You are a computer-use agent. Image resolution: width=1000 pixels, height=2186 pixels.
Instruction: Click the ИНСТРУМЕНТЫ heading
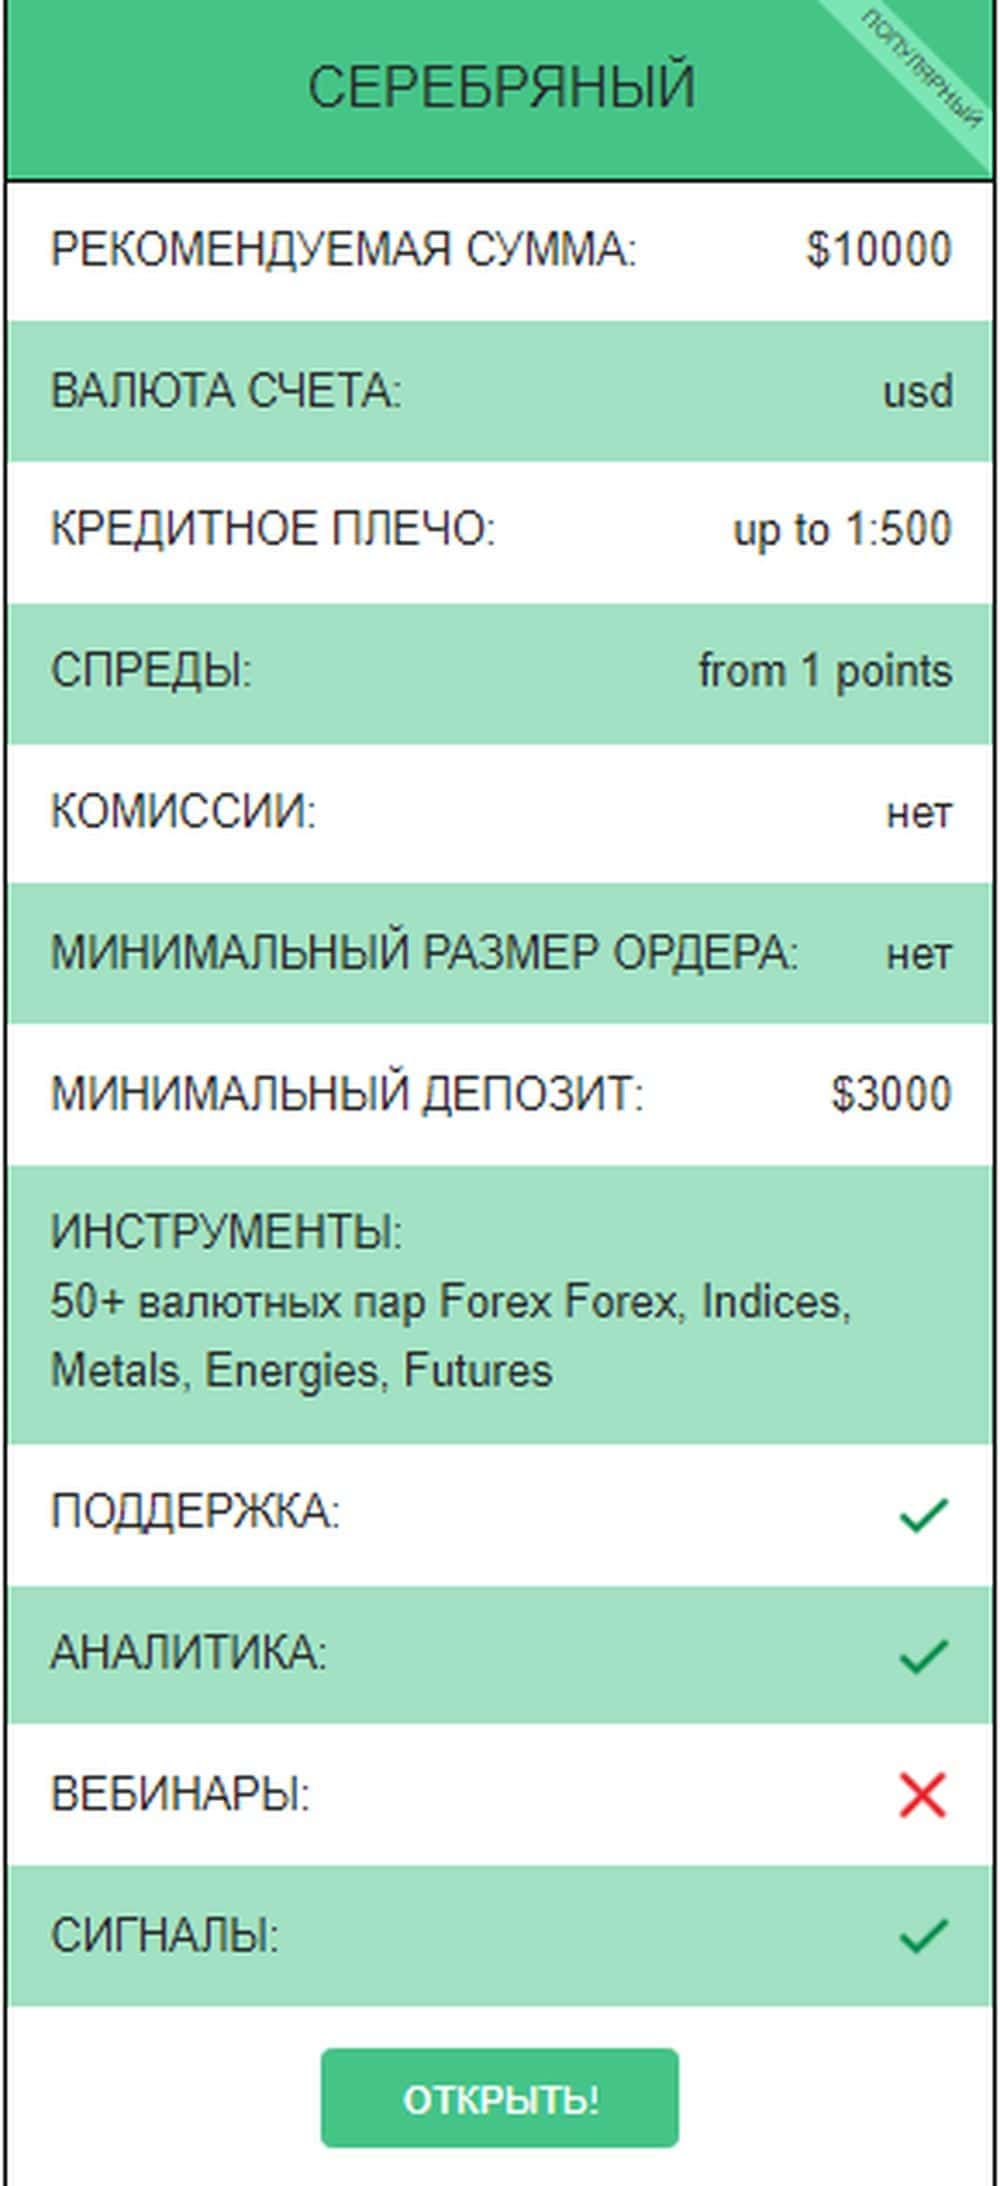coord(226,1232)
